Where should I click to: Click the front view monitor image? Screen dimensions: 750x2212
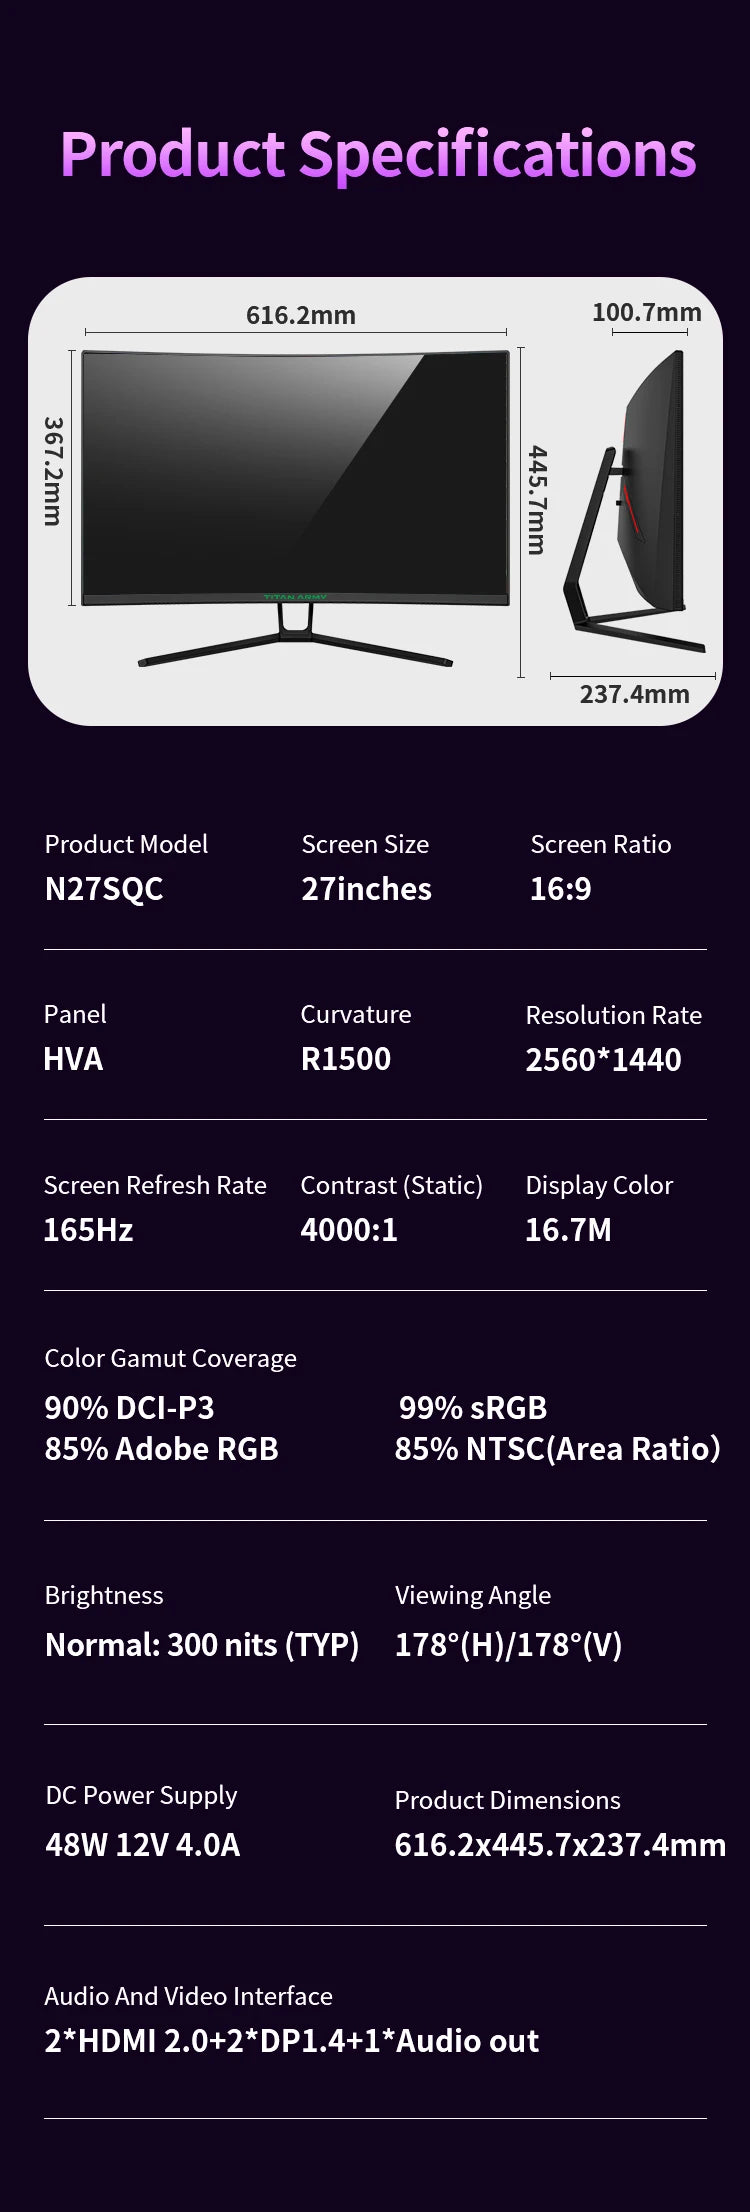point(295,480)
